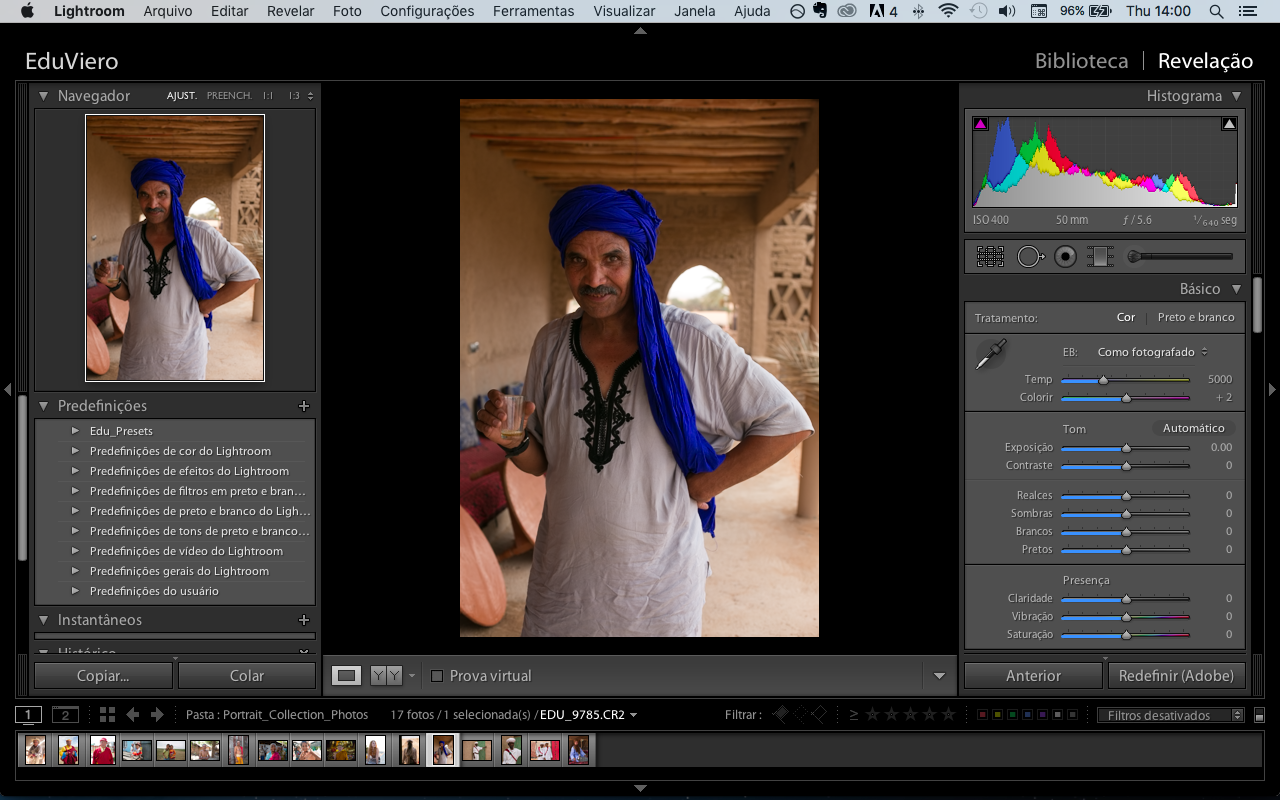
Task: Select the Crop Overlay tool
Action: pyautogui.click(x=989, y=256)
